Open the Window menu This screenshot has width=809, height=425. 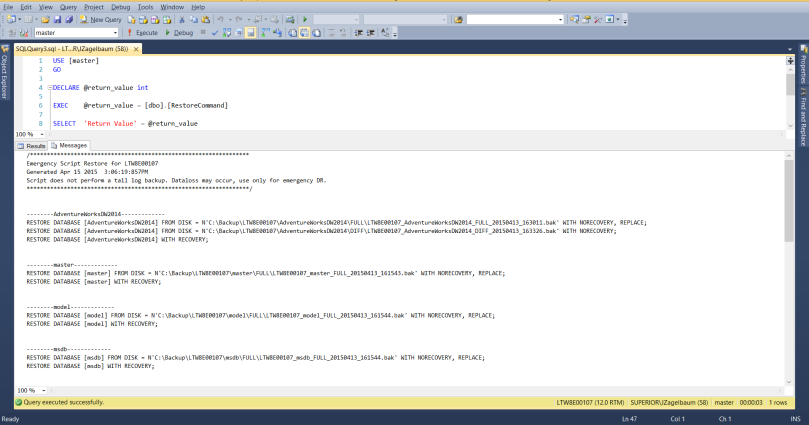(x=172, y=7)
